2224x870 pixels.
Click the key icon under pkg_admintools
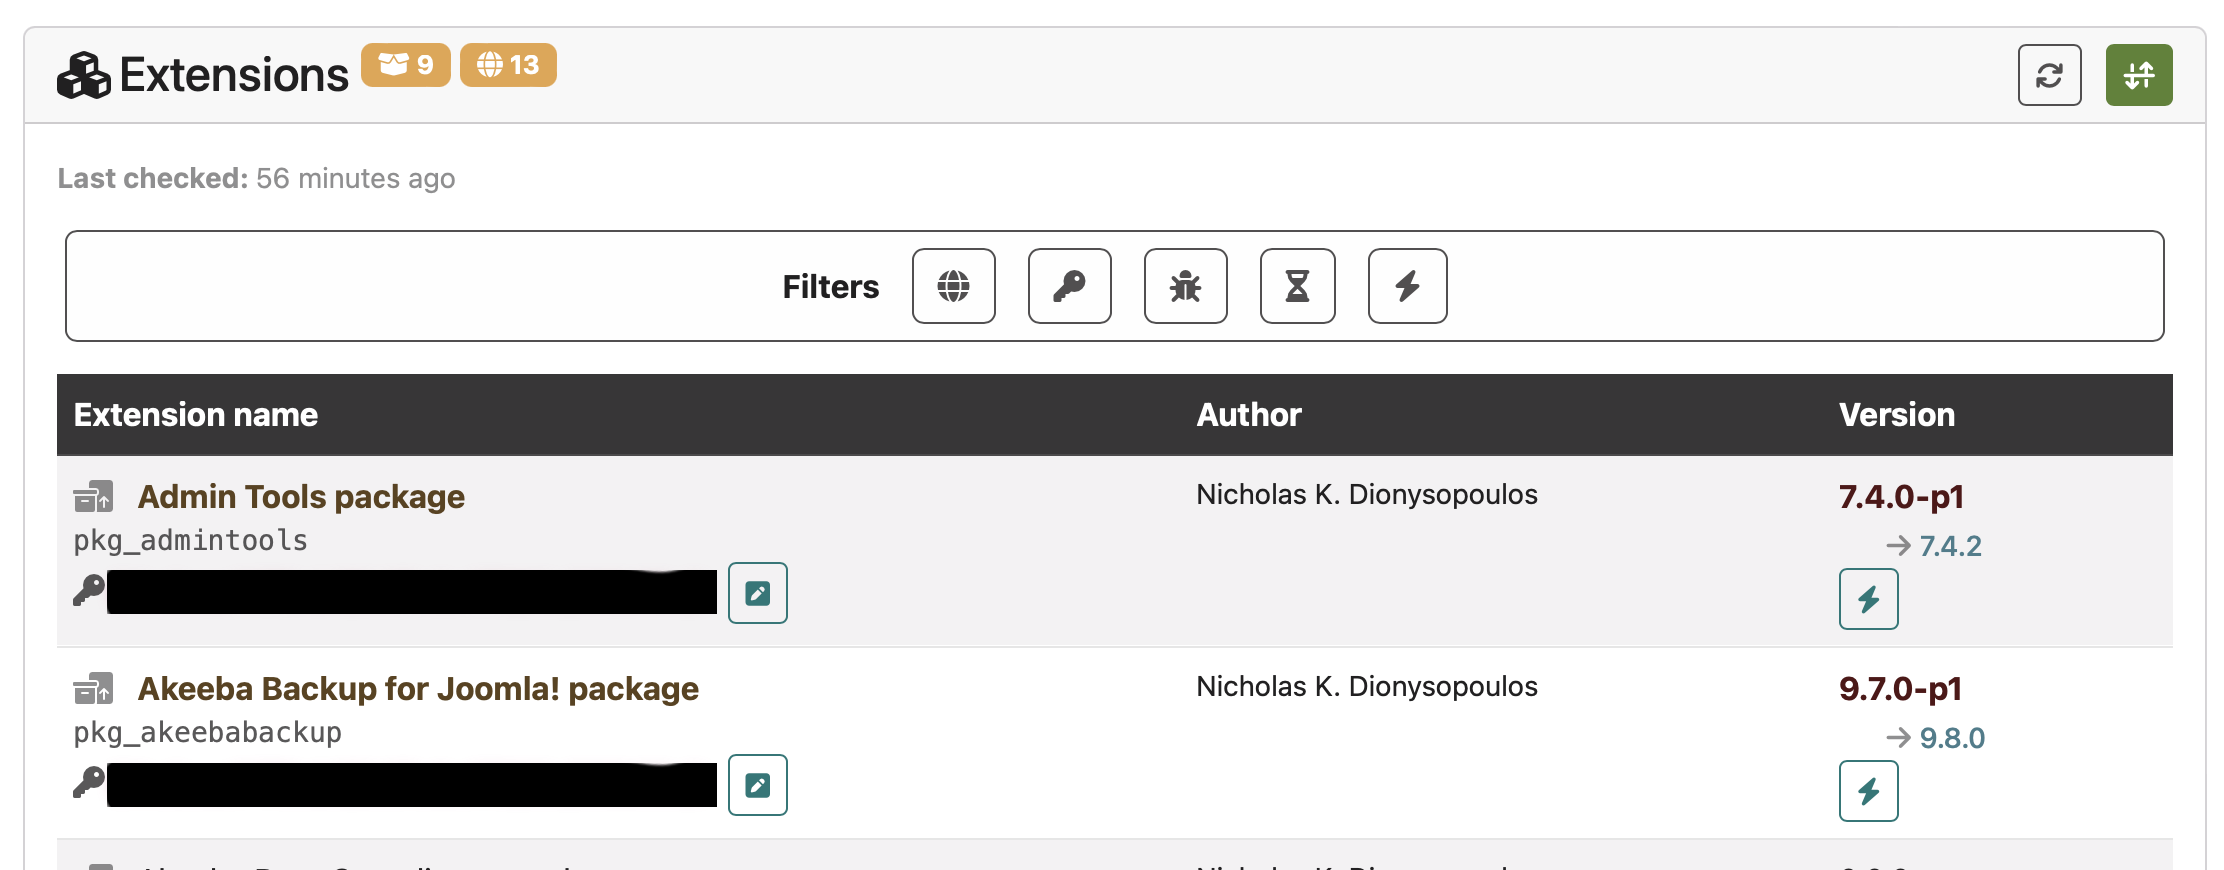[x=89, y=591]
